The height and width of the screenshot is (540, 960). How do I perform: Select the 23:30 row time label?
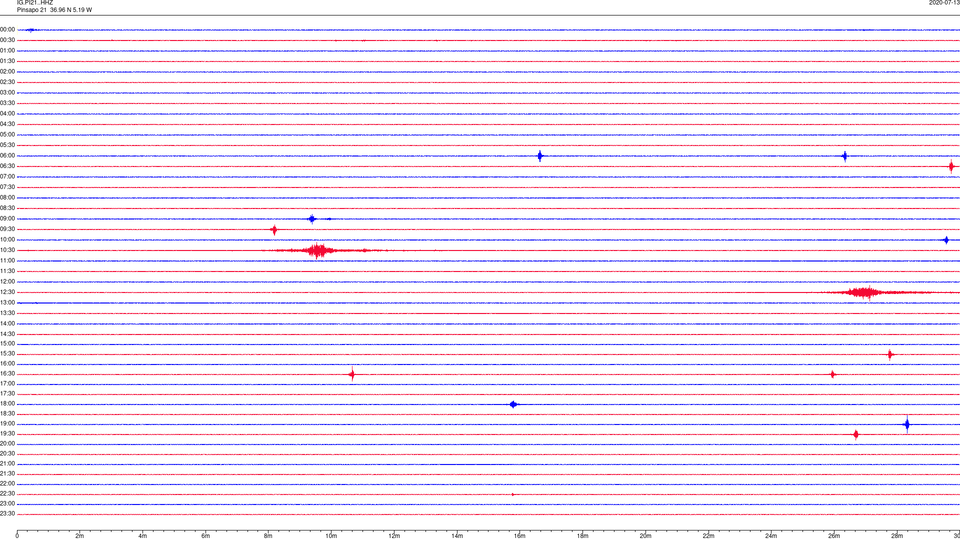point(7,514)
